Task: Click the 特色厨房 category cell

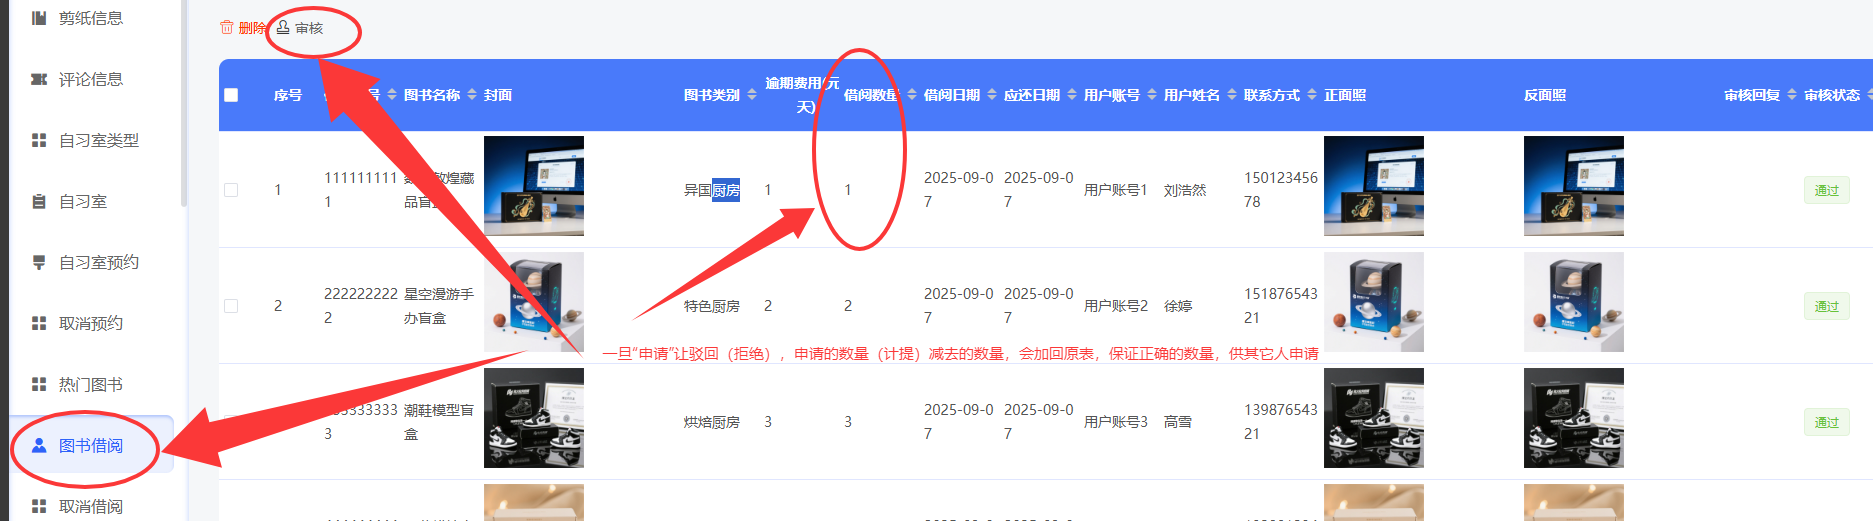Action: coord(712,306)
